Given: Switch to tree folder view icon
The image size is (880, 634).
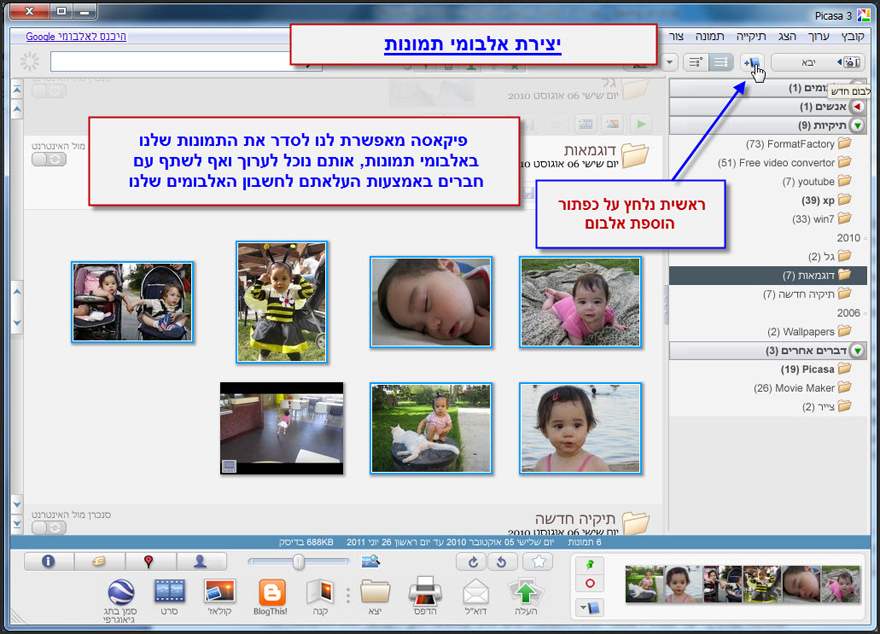Looking at the screenshot, I should pos(696,62).
